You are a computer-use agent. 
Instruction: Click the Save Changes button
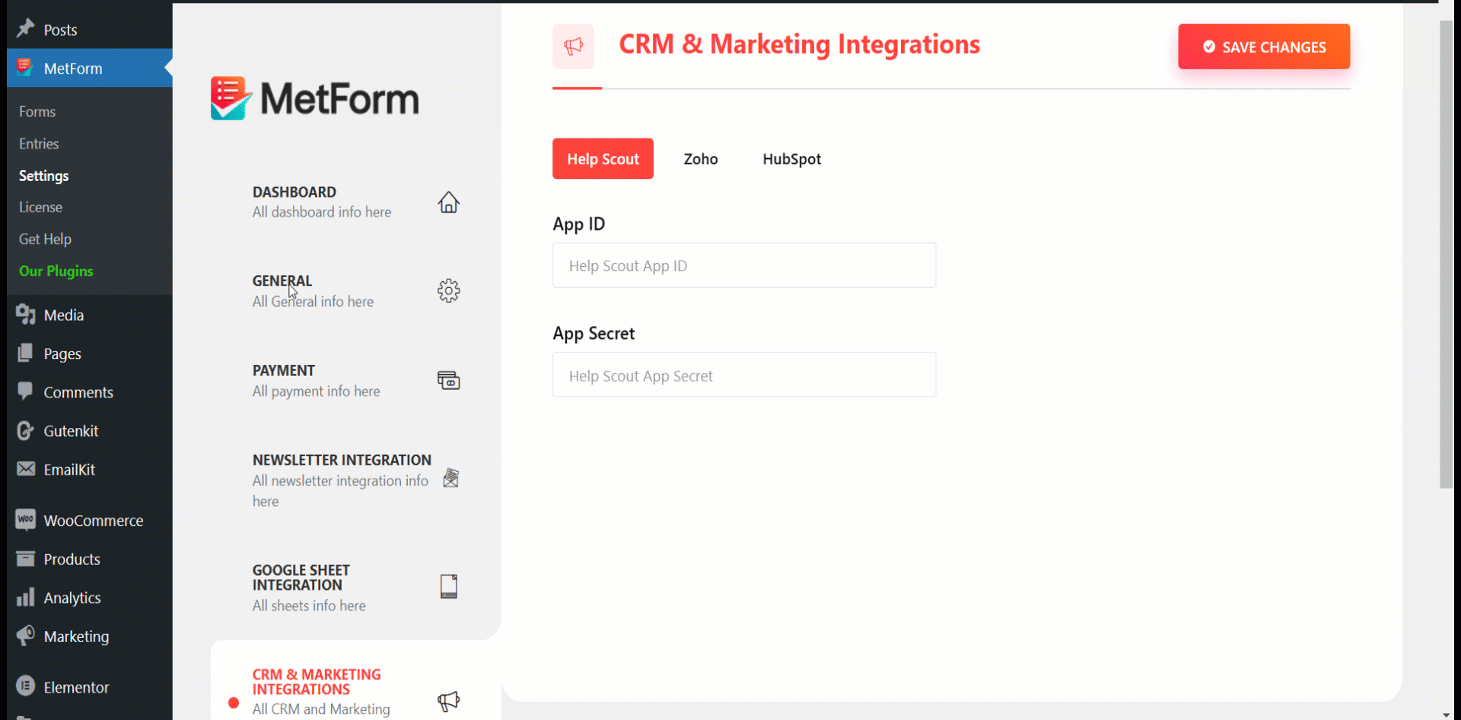coord(1264,47)
